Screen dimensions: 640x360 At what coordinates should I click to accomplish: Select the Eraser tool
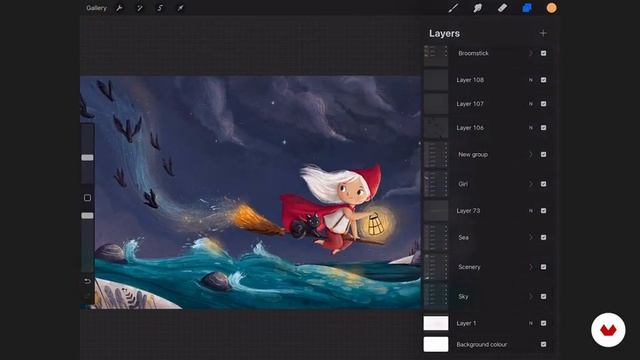click(x=502, y=8)
